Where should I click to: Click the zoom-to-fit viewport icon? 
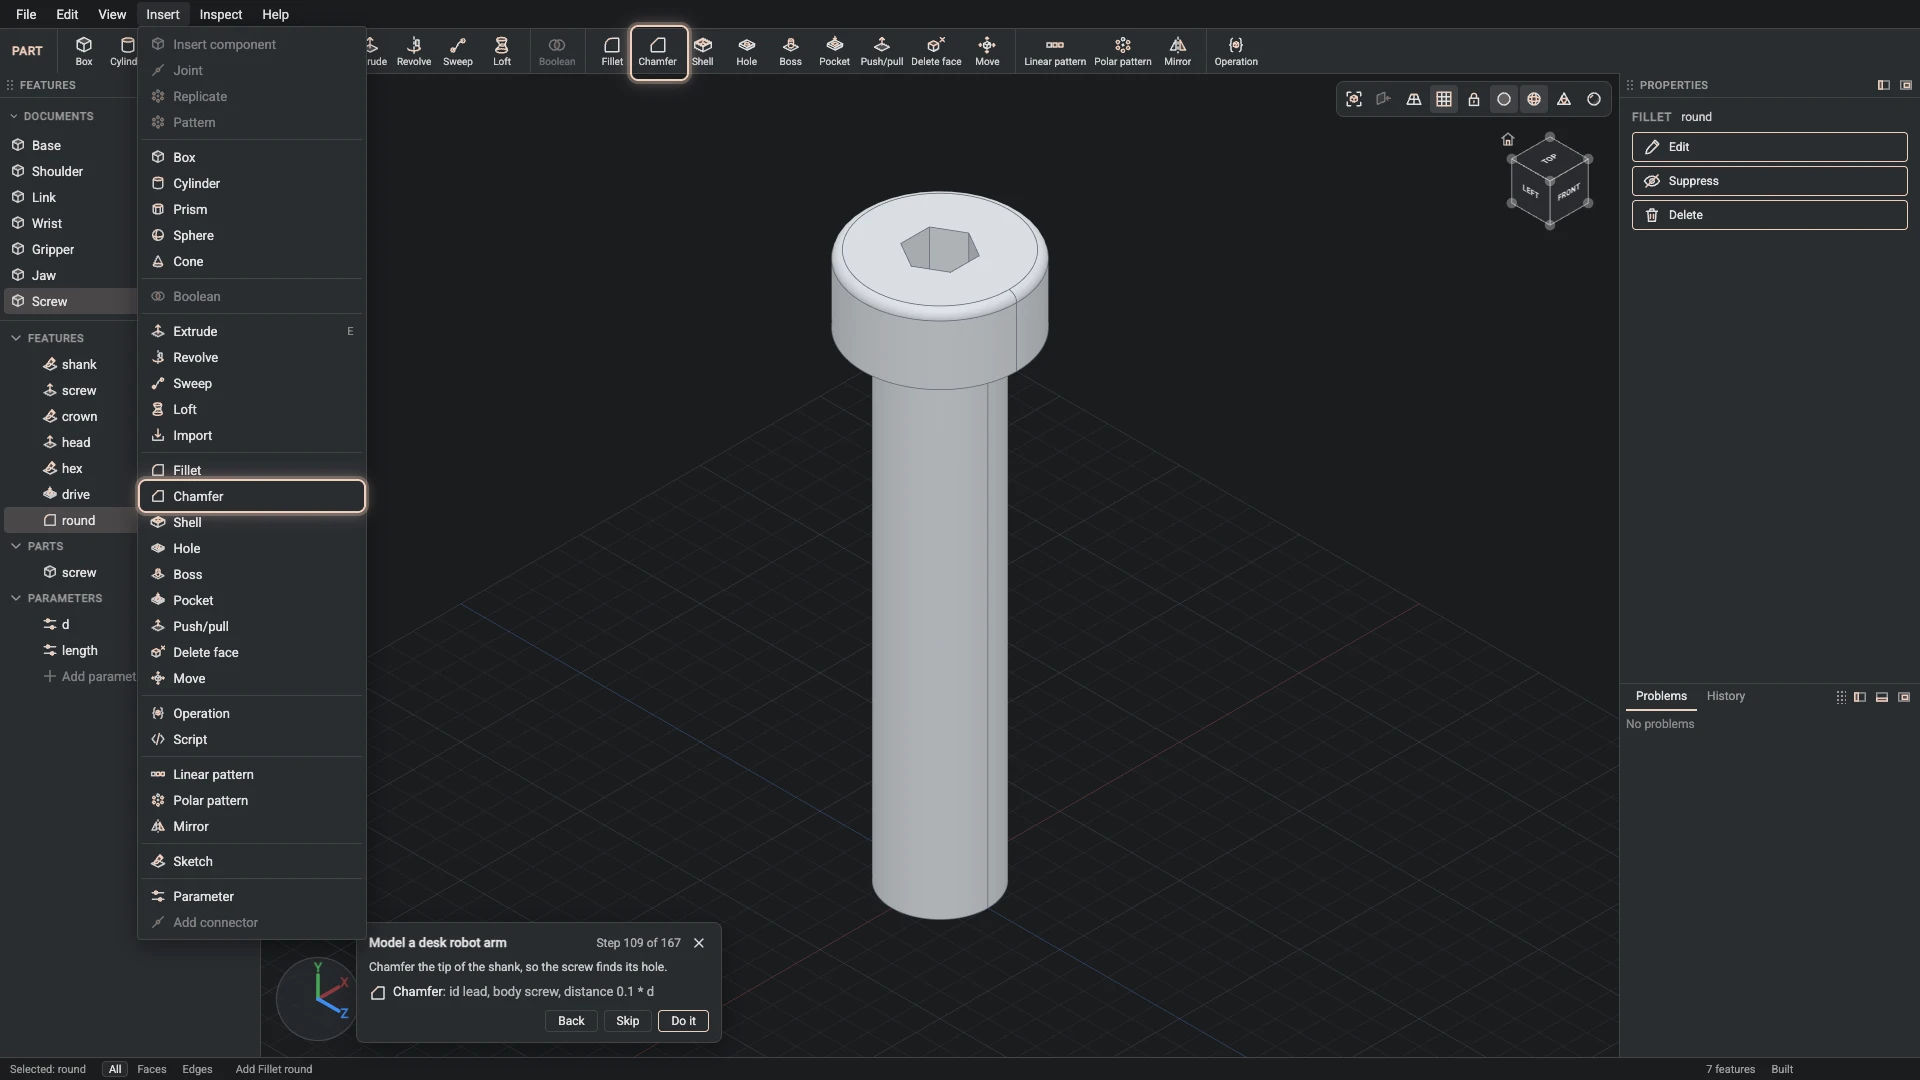click(x=1354, y=99)
